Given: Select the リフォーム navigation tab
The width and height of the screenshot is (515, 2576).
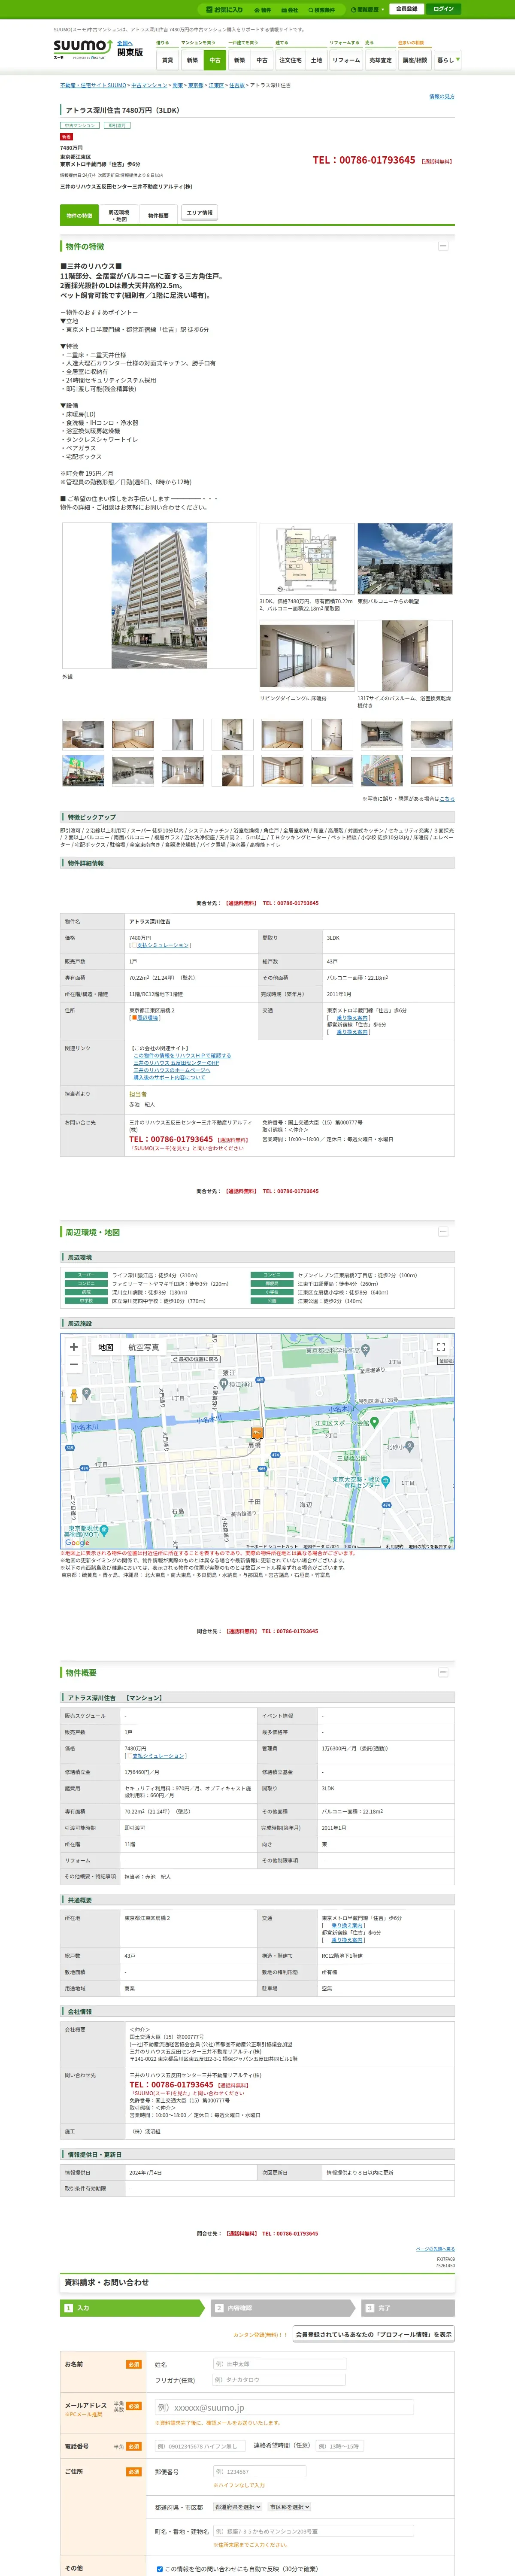Looking at the screenshot, I should tap(346, 60).
